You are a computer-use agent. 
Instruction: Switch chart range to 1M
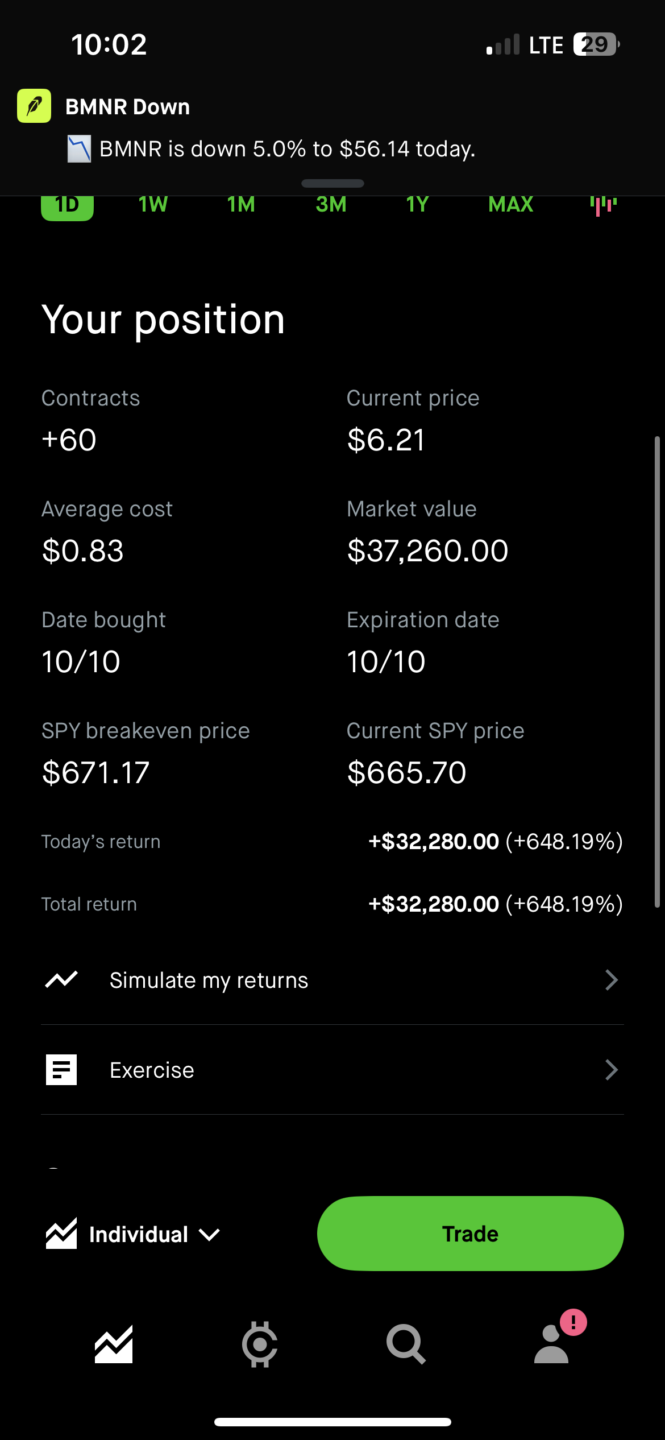[x=241, y=205]
